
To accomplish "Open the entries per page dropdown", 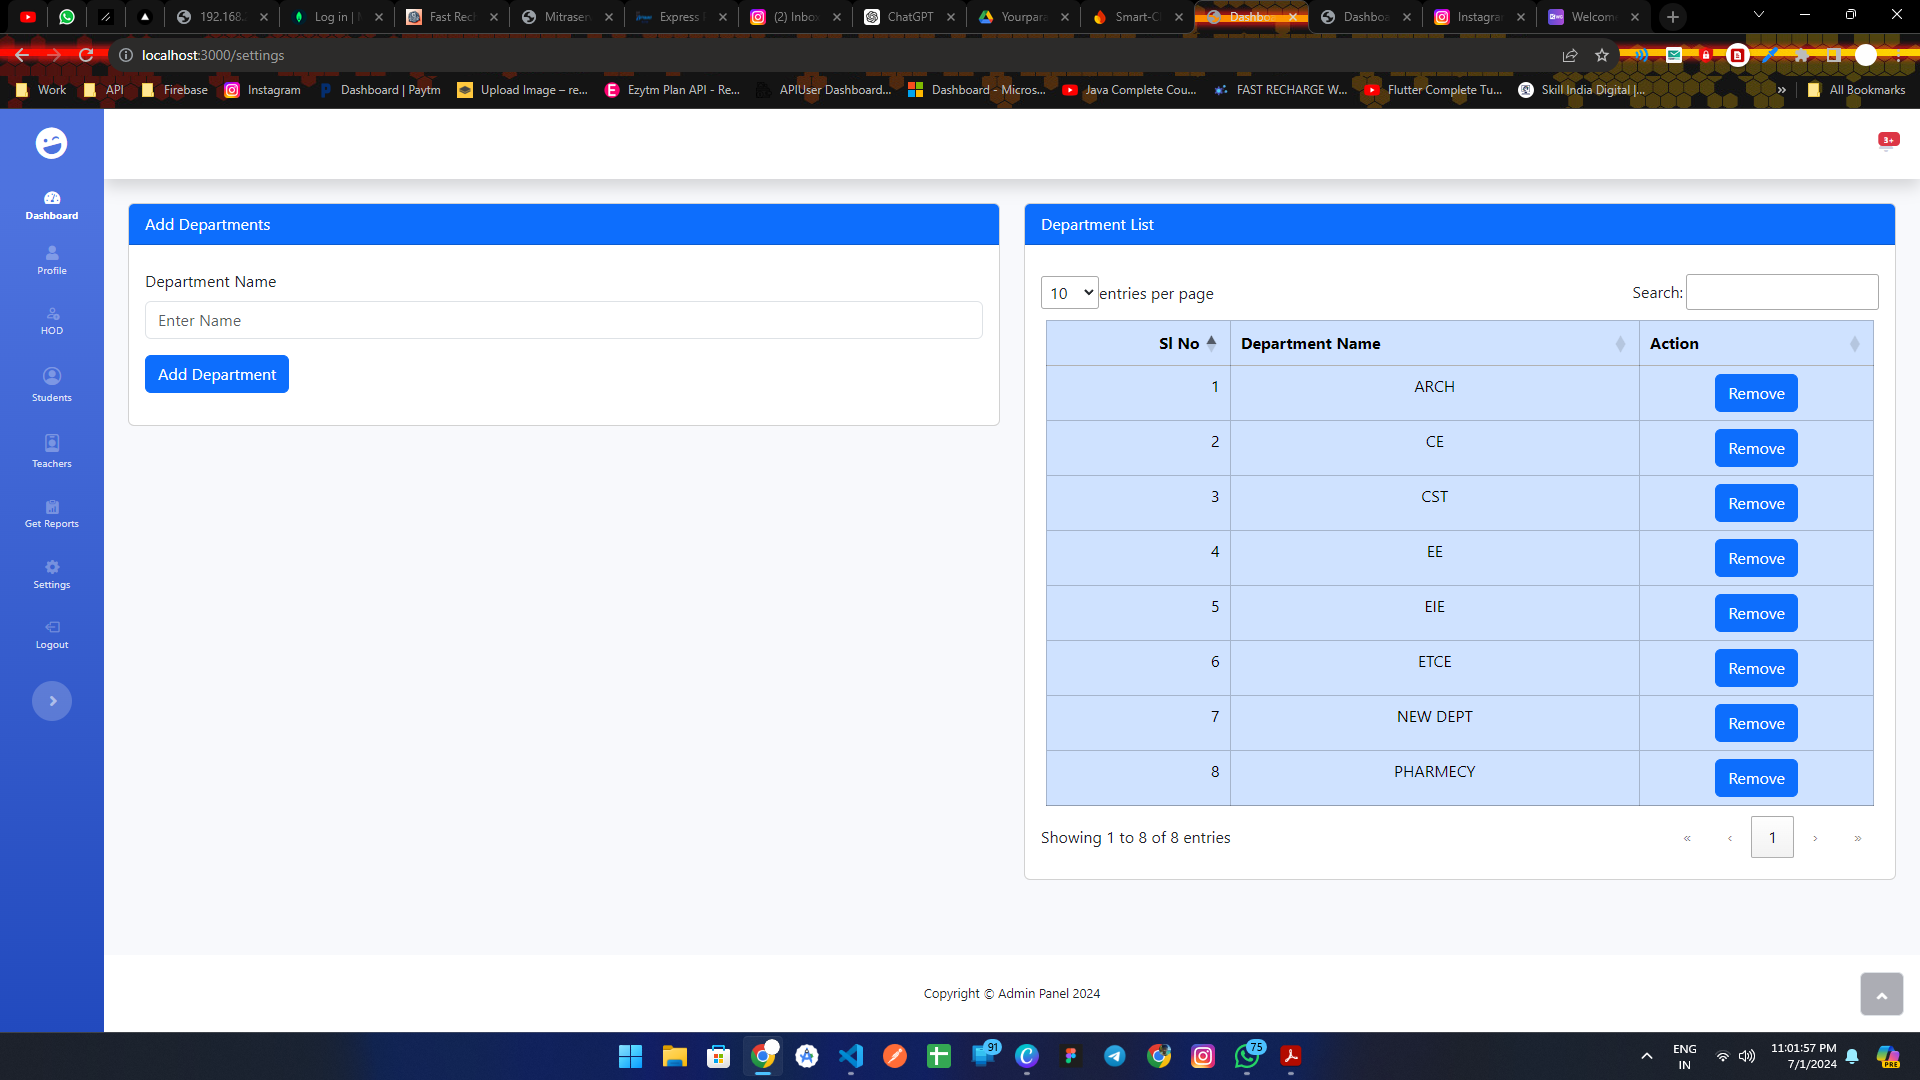I will 1069,293.
